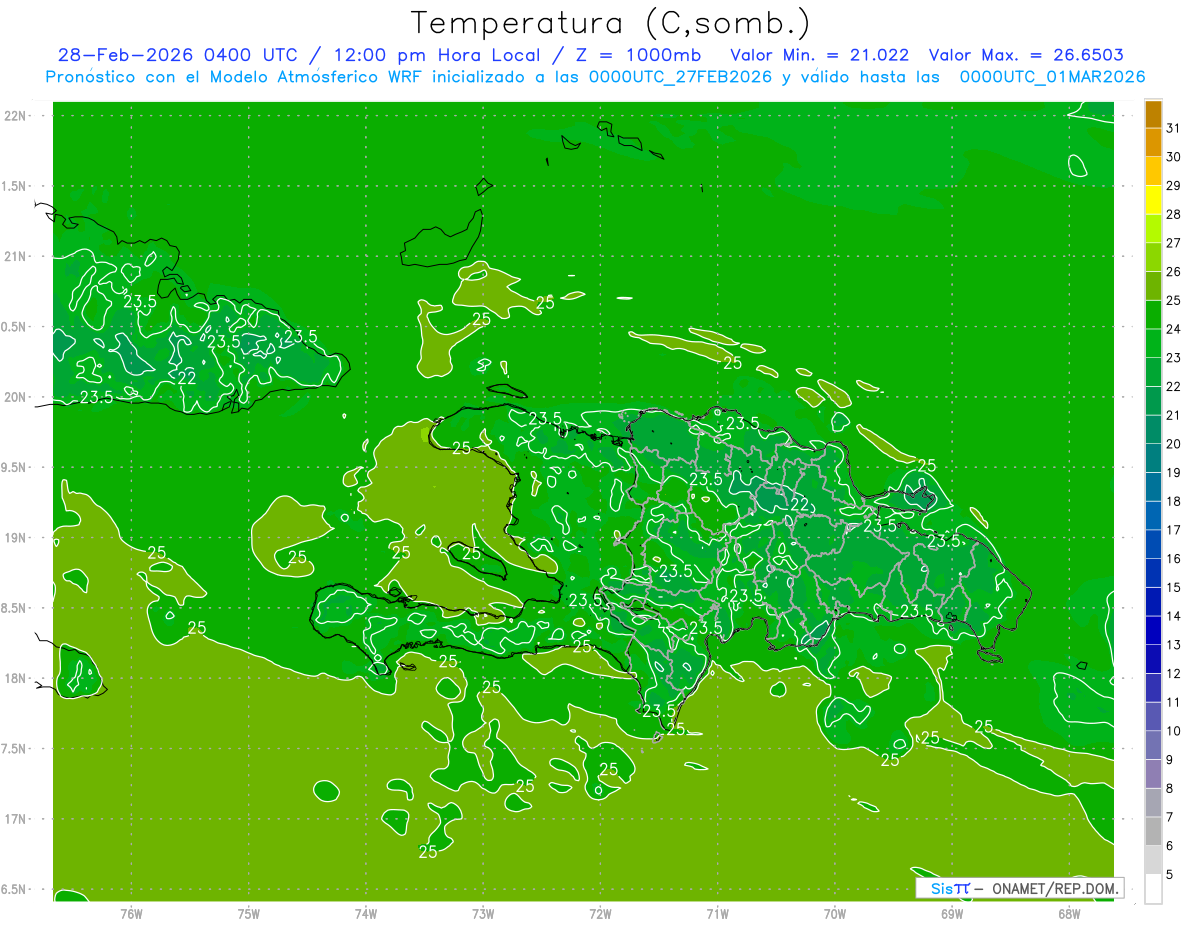Click the '9.5N' latitude axis label
This screenshot has width=1200, height=927.
pos(15,467)
